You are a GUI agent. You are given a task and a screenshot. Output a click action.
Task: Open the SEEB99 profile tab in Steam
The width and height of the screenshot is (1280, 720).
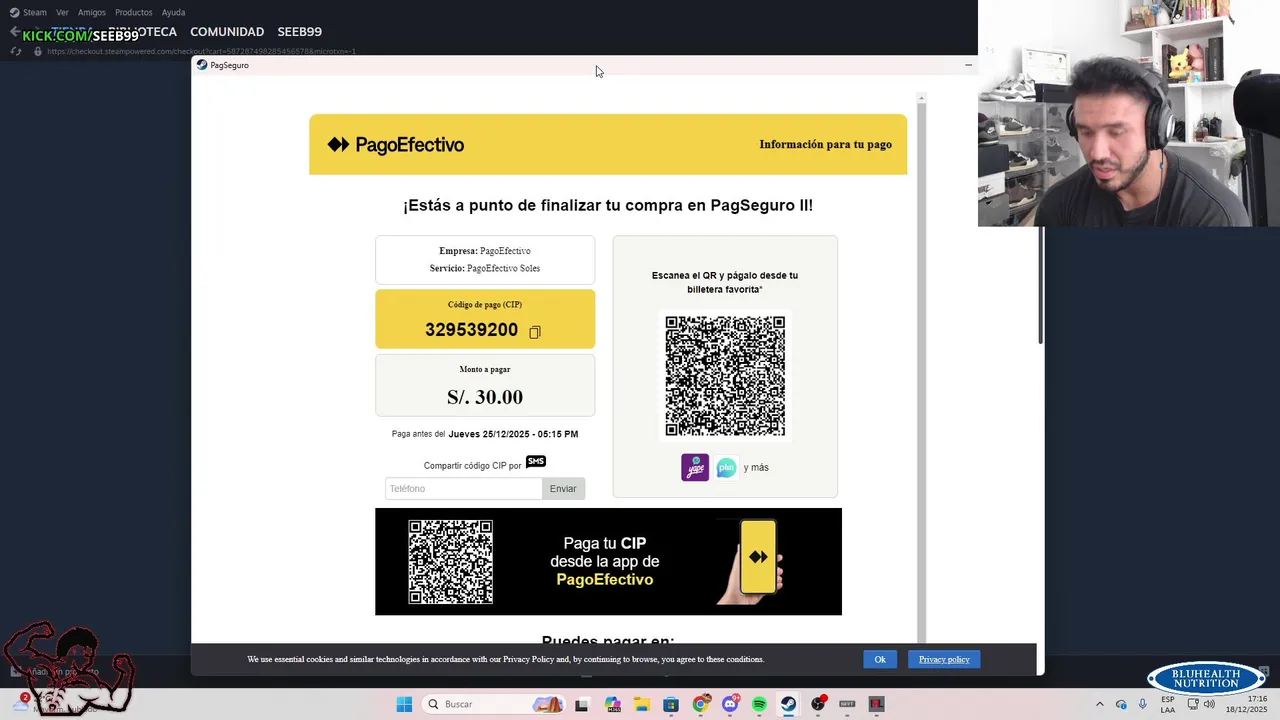point(300,32)
